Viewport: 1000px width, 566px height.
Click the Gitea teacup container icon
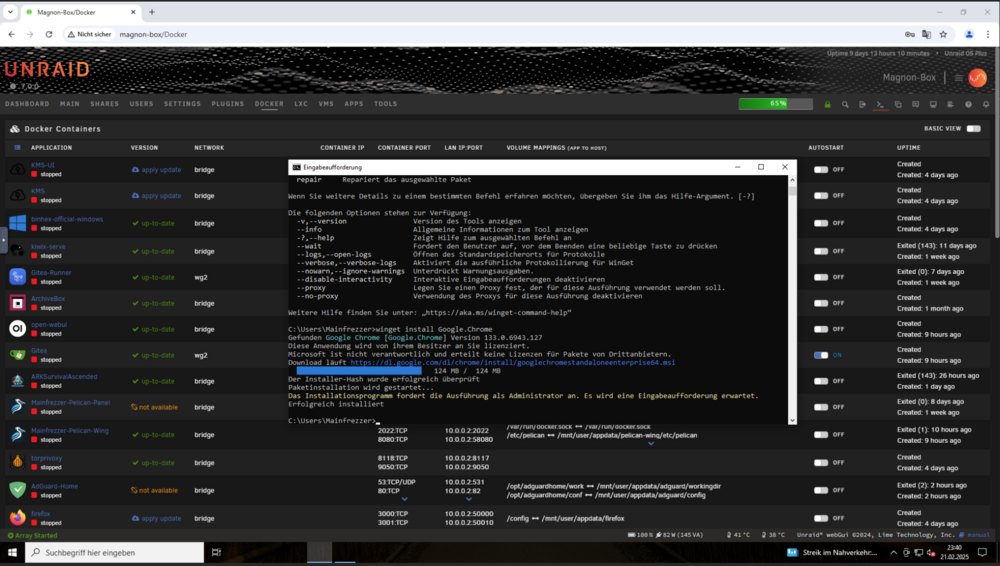(x=17, y=355)
